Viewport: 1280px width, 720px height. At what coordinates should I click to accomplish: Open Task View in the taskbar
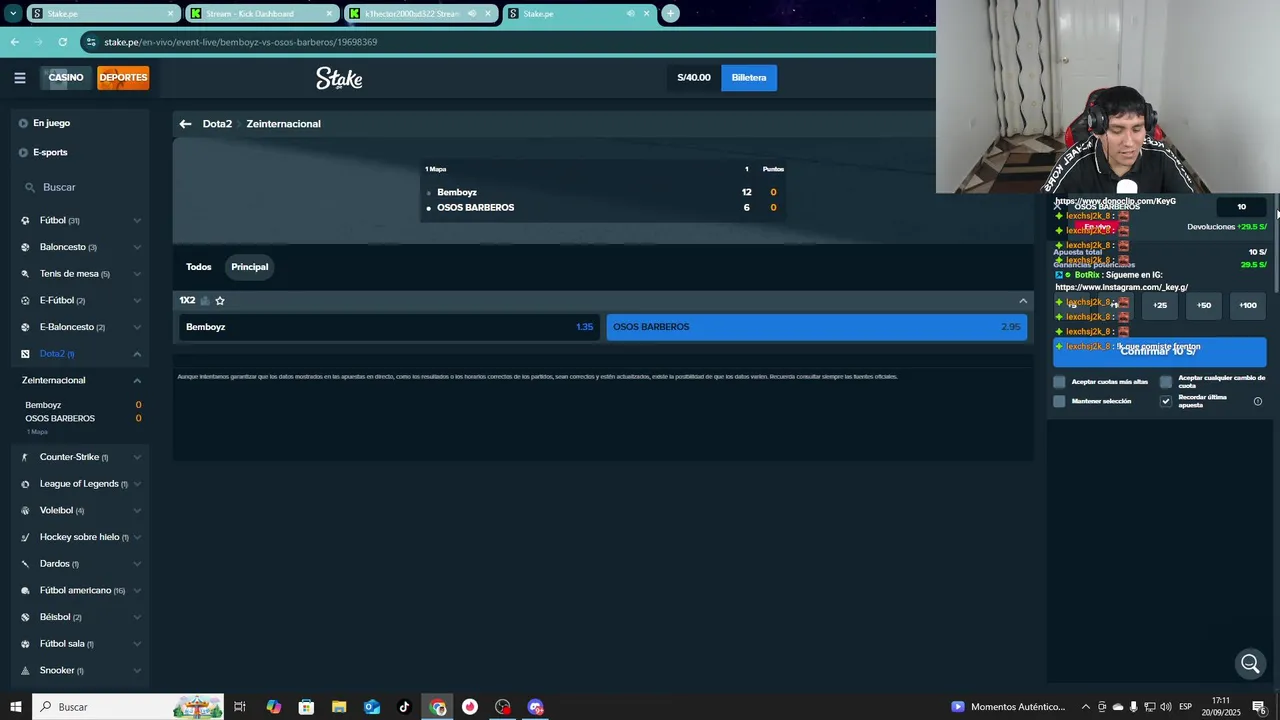point(240,707)
